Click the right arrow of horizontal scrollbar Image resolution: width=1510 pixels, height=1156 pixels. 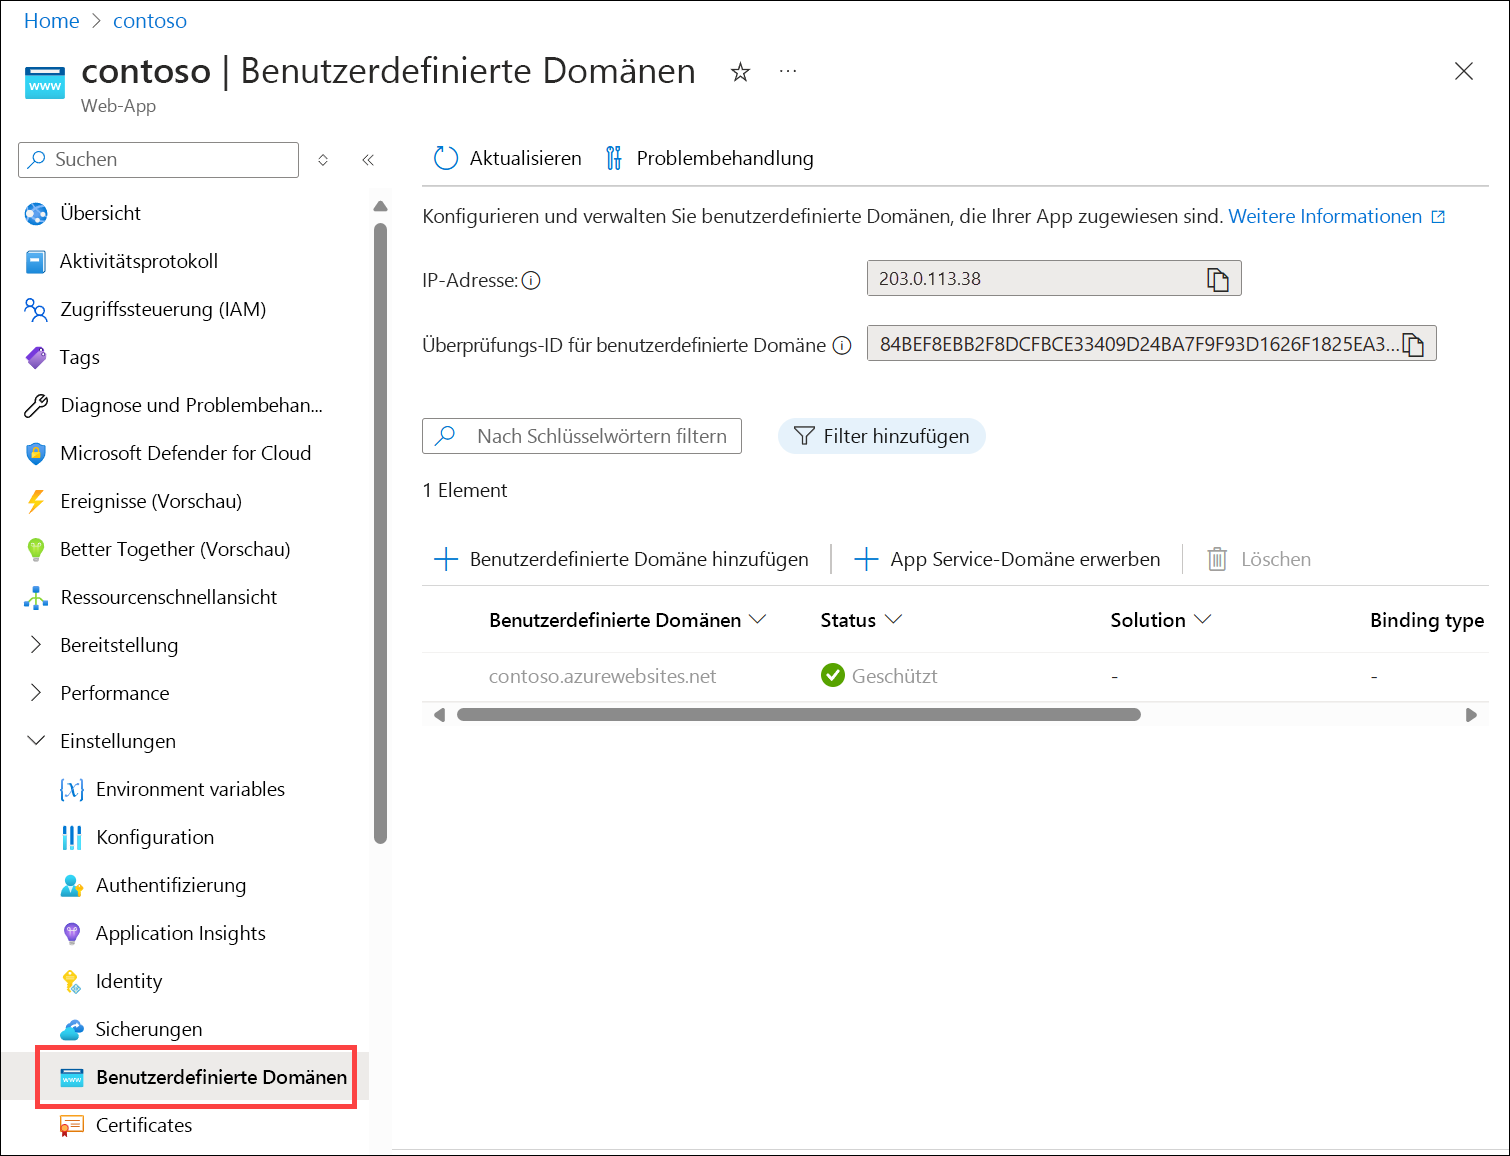1471,715
